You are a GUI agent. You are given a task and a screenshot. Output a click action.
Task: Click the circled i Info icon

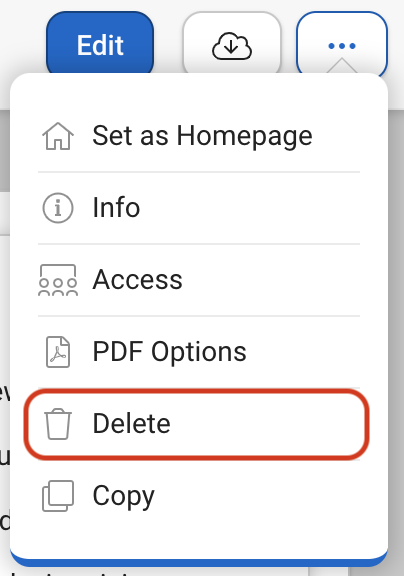point(58,208)
